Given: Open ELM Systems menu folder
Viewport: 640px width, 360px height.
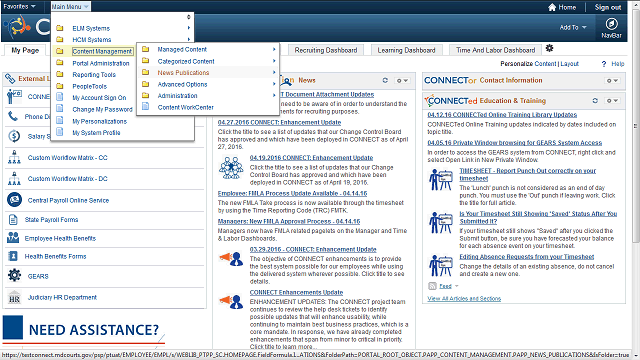Looking at the screenshot, I should point(91,28).
